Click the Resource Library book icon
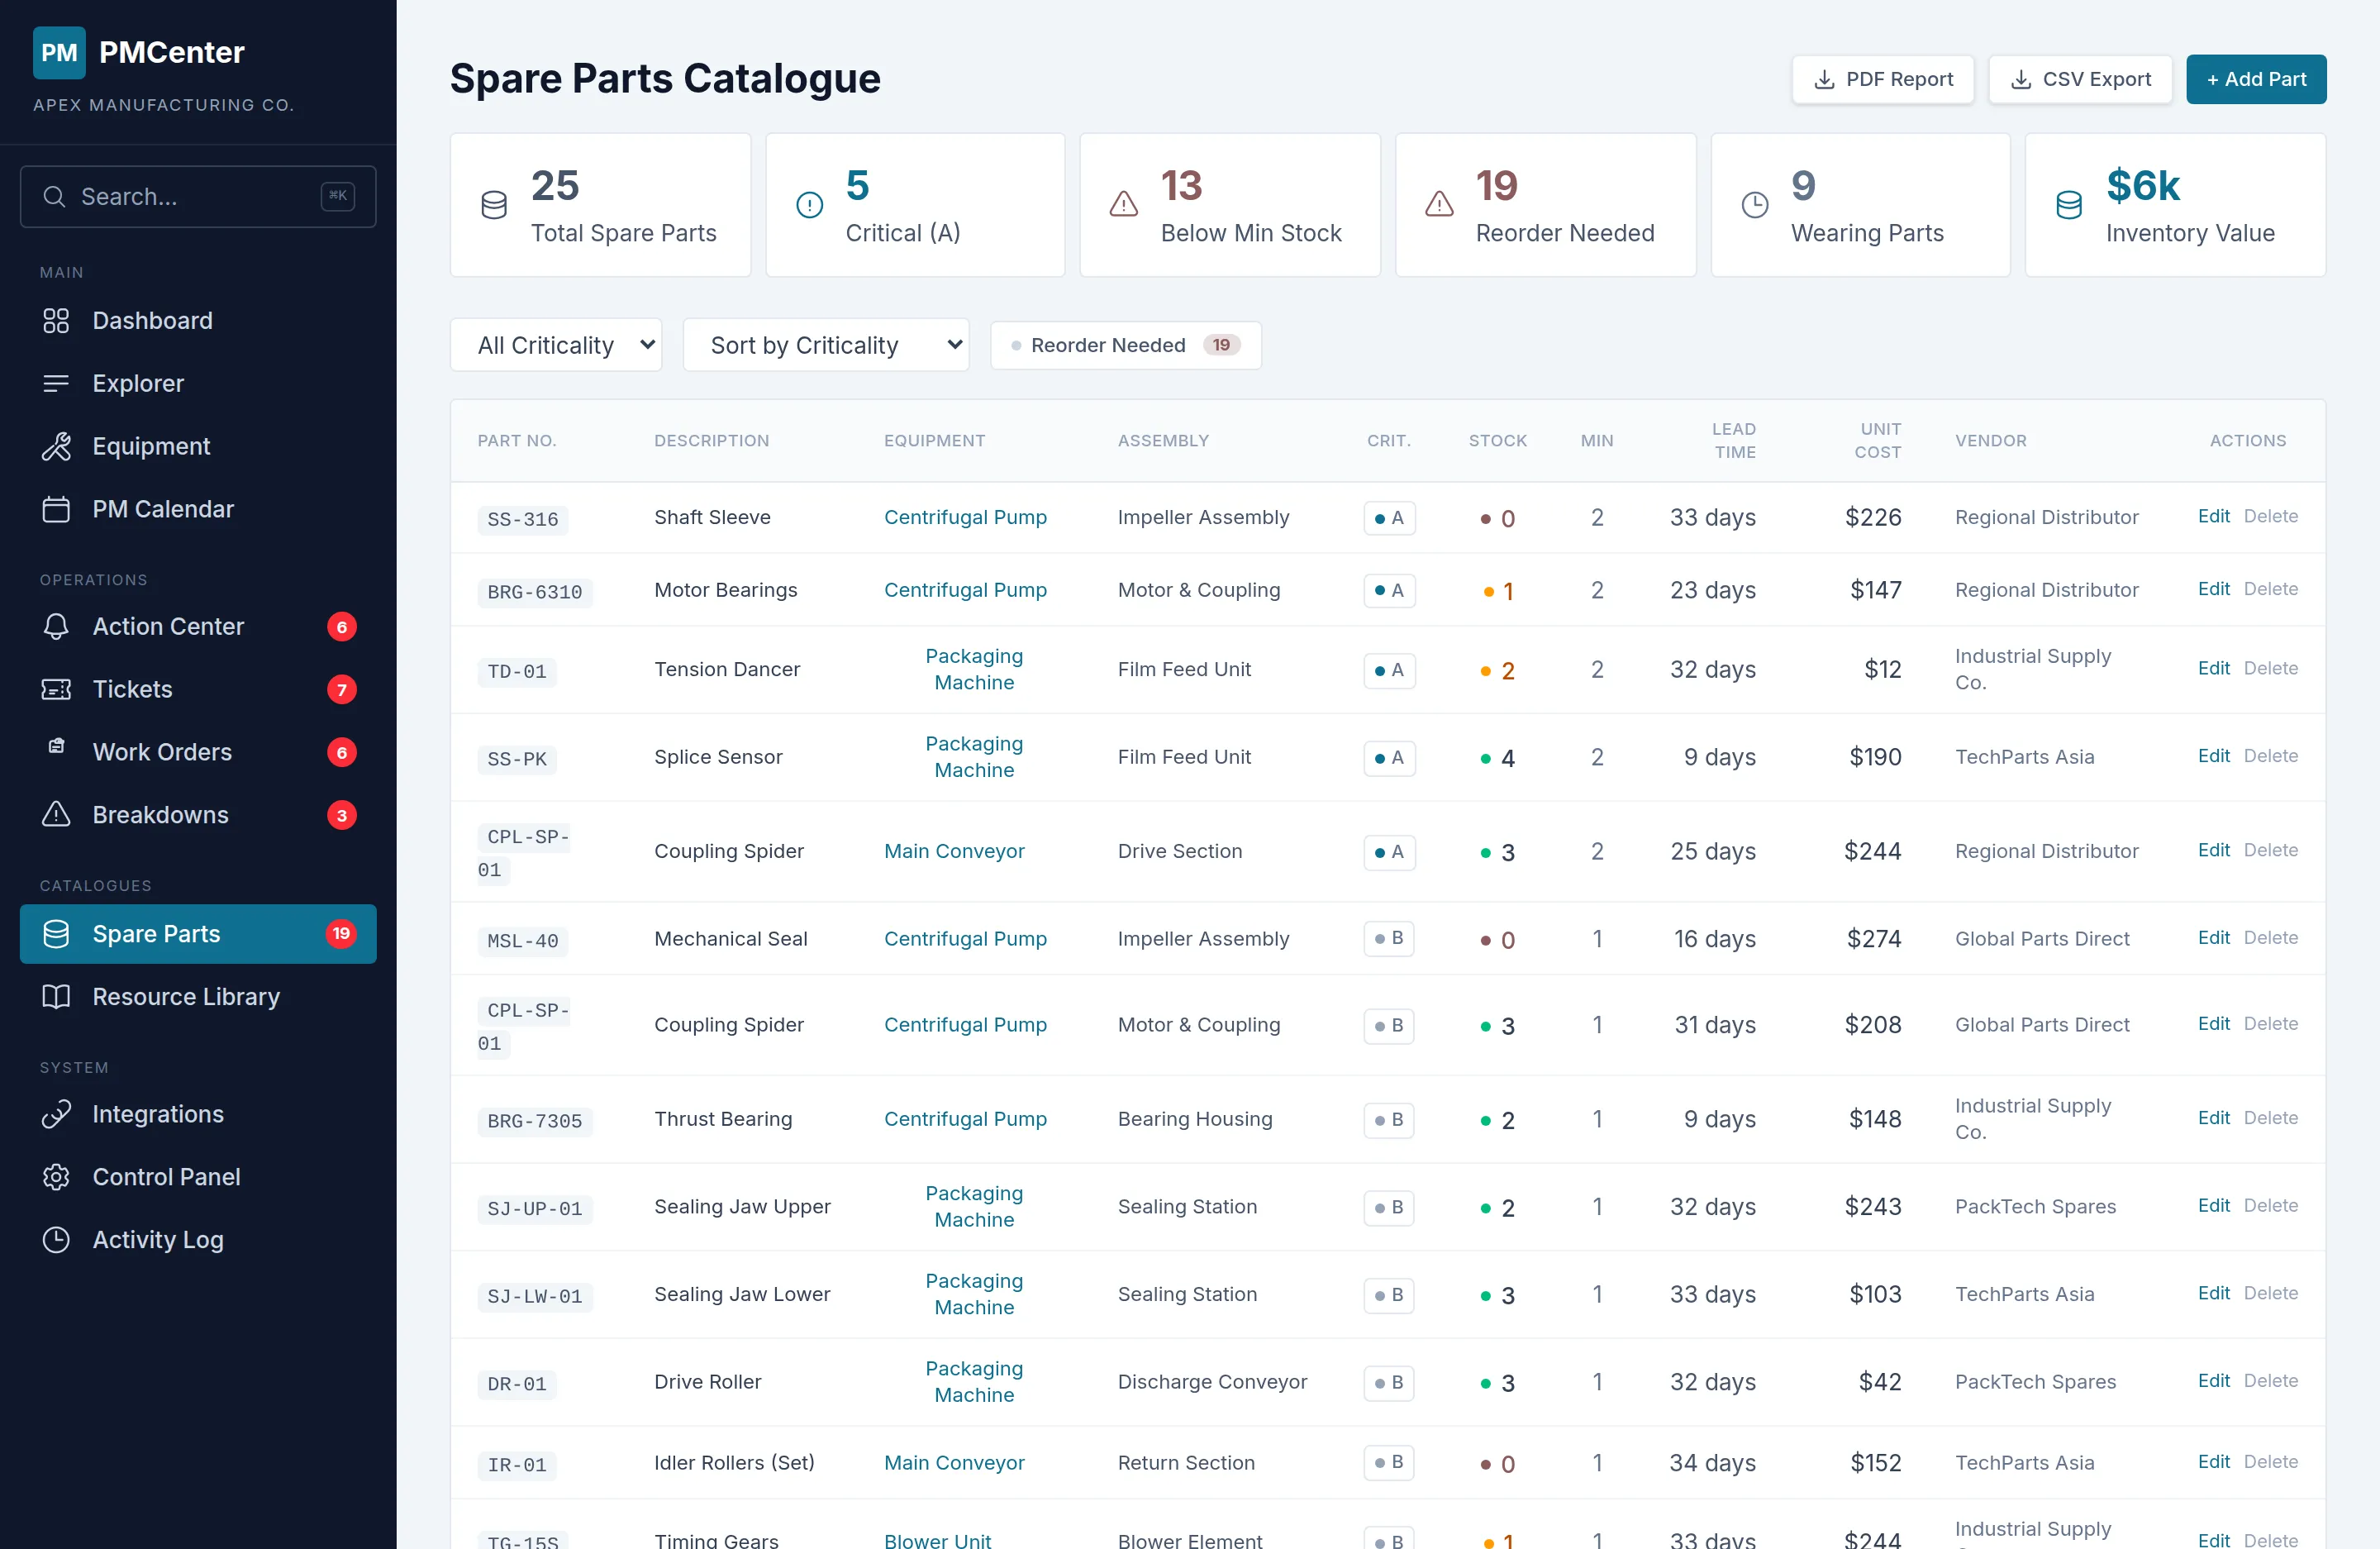2380x1549 pixels. coord(56,997)
